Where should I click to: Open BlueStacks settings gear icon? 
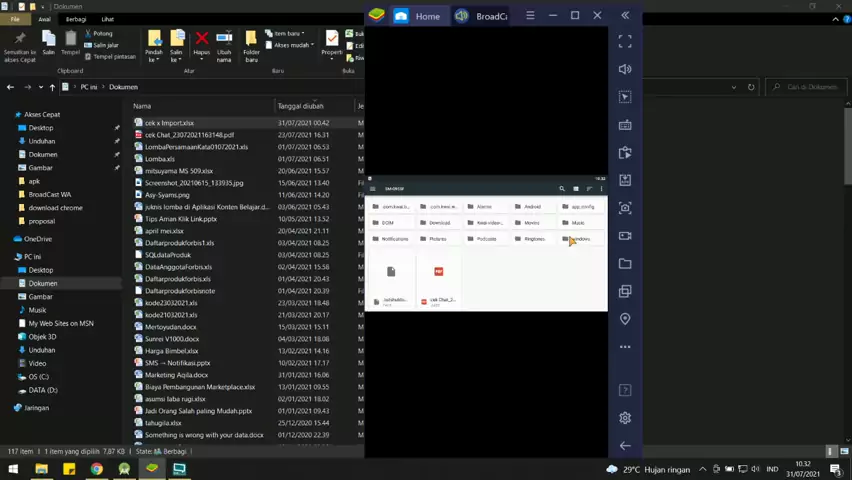pos(625,418)
